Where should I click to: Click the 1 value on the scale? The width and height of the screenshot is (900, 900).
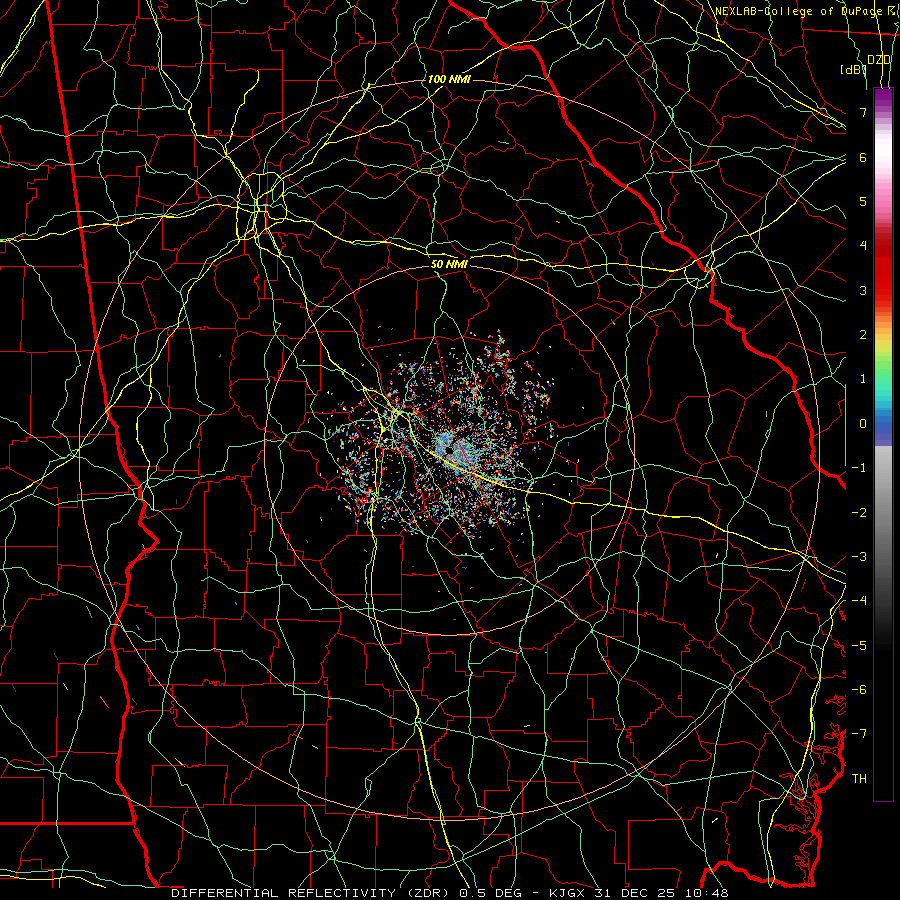[863, 379]
